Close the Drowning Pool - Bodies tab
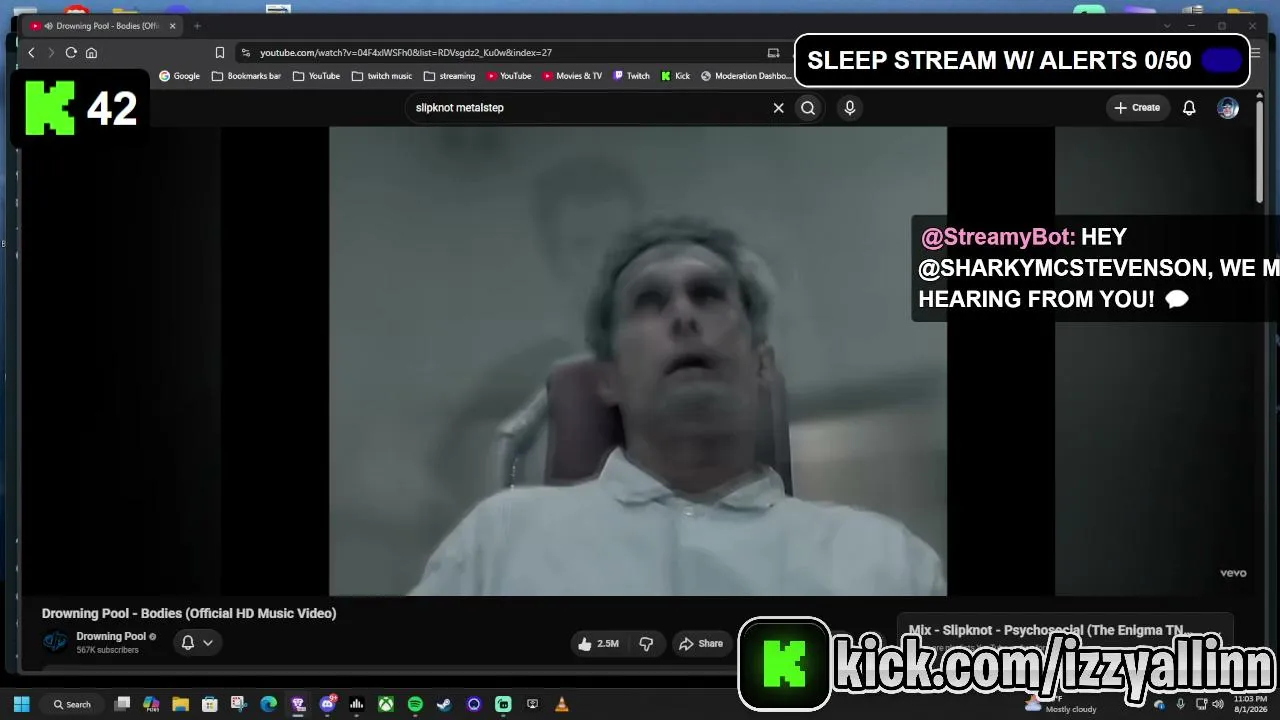1280x720 pixels. [x=172, y=26]
